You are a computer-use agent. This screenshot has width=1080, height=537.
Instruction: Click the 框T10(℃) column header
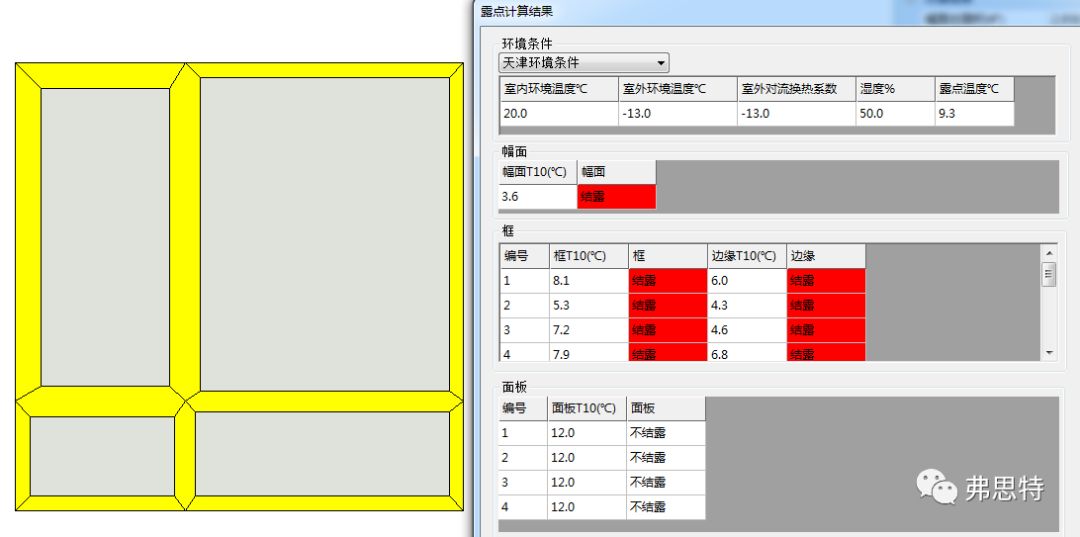click(588, 256)
